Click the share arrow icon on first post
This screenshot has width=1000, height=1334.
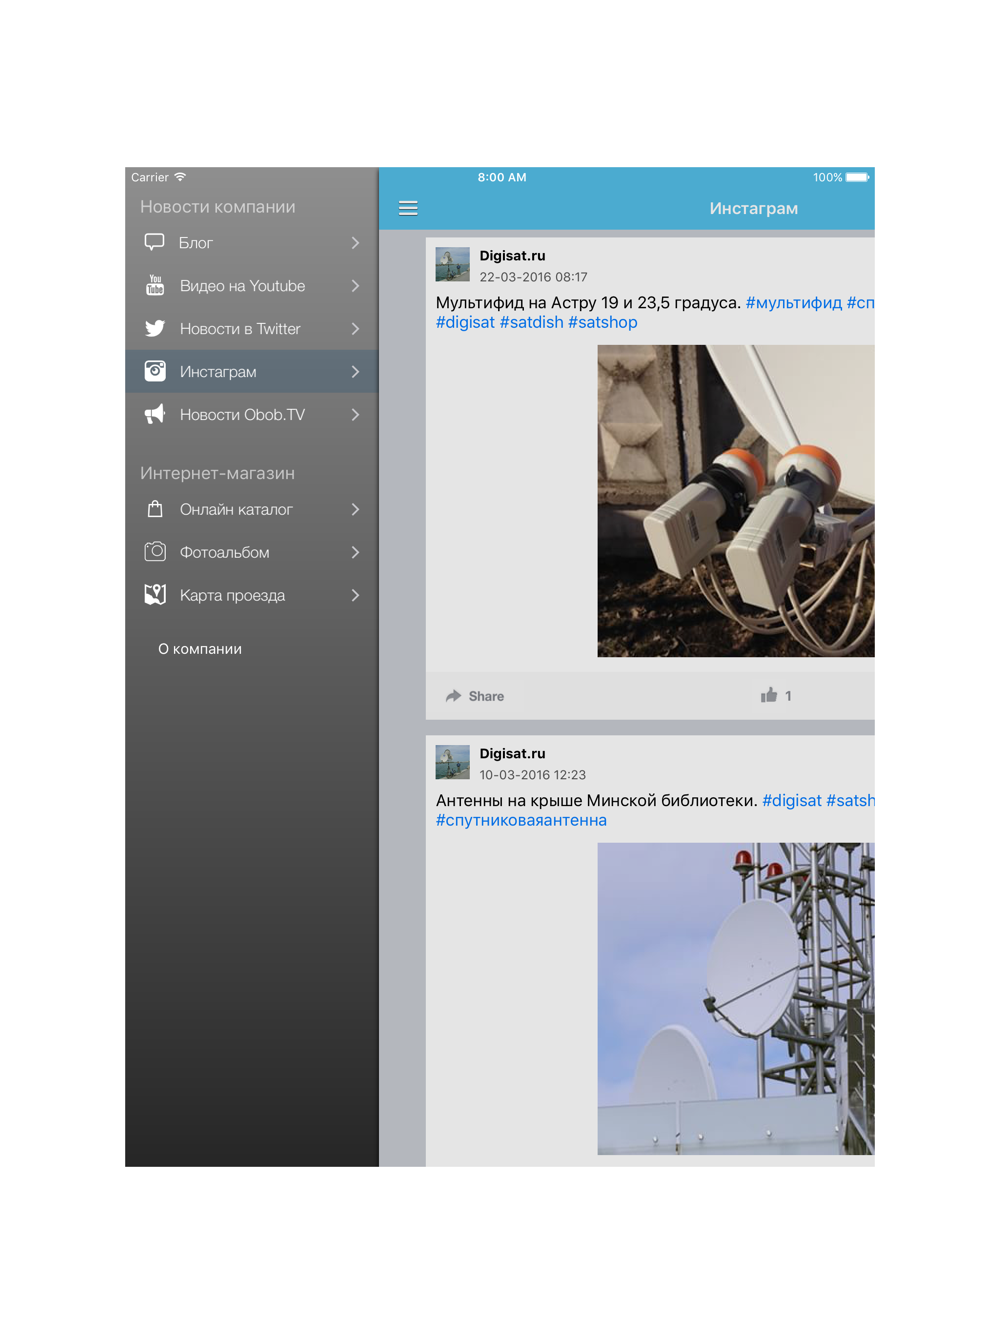click(x=453, y=696)
